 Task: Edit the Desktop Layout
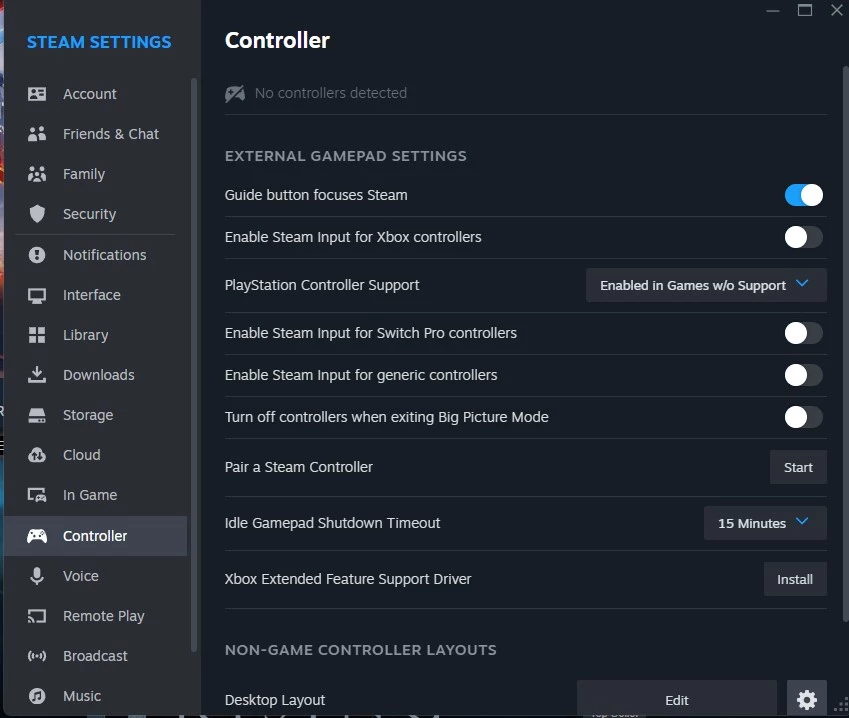tap(677, 700)
